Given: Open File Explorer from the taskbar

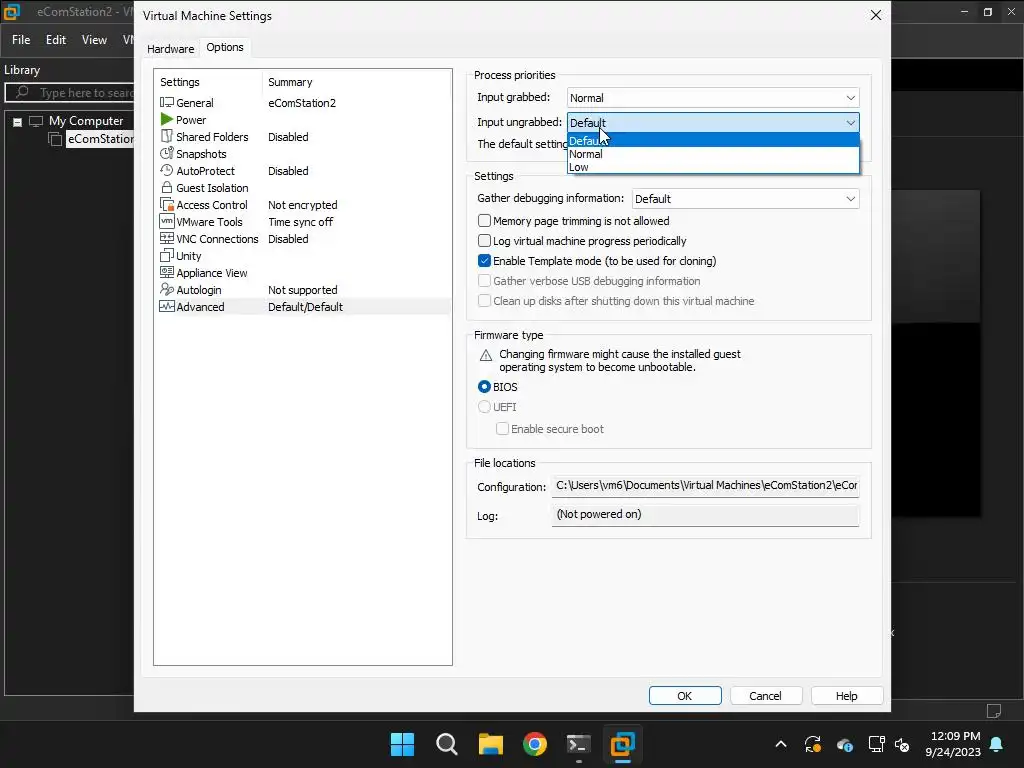Looking at the screenshot, I should (490, 744).
